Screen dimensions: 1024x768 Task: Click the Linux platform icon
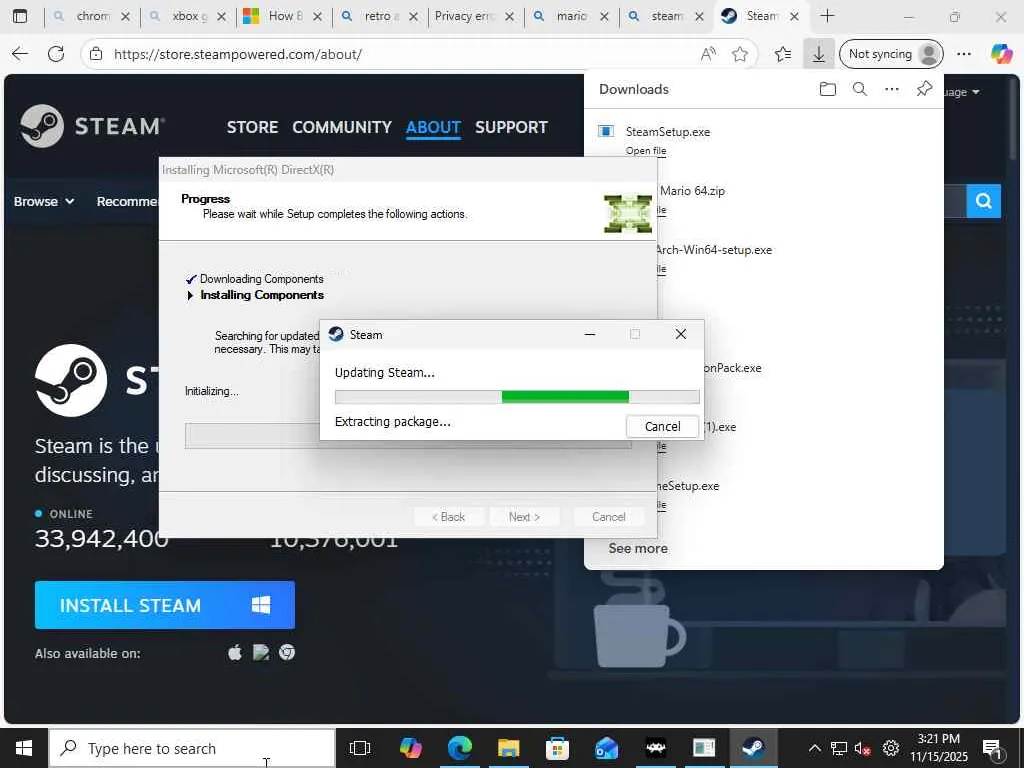click(x=261, y=652)
